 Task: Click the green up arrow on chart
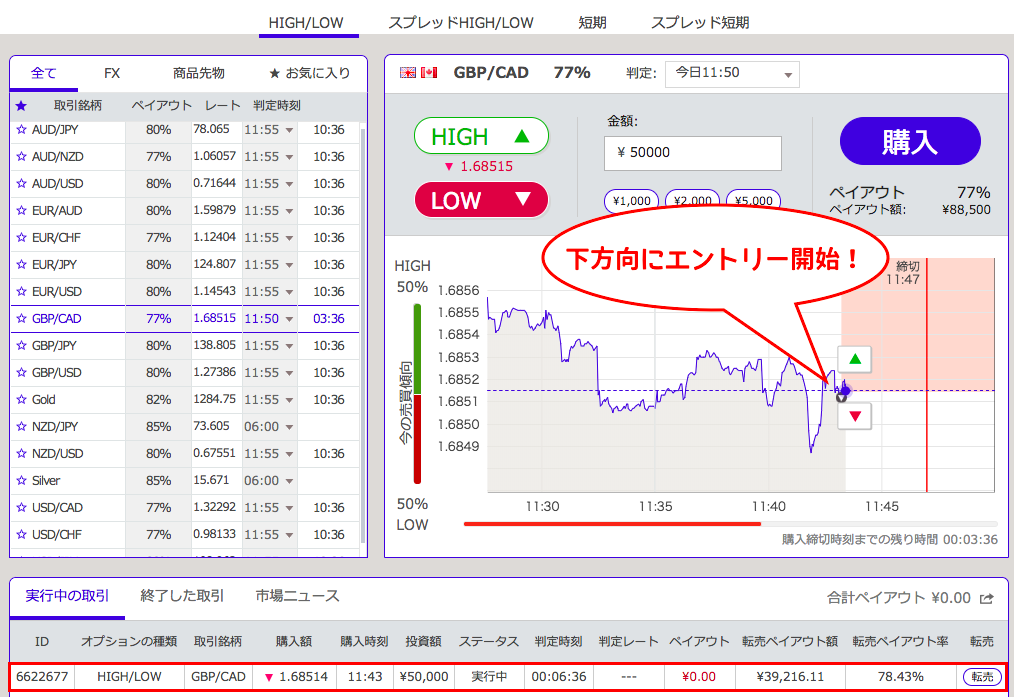click(x=853, y=360)
